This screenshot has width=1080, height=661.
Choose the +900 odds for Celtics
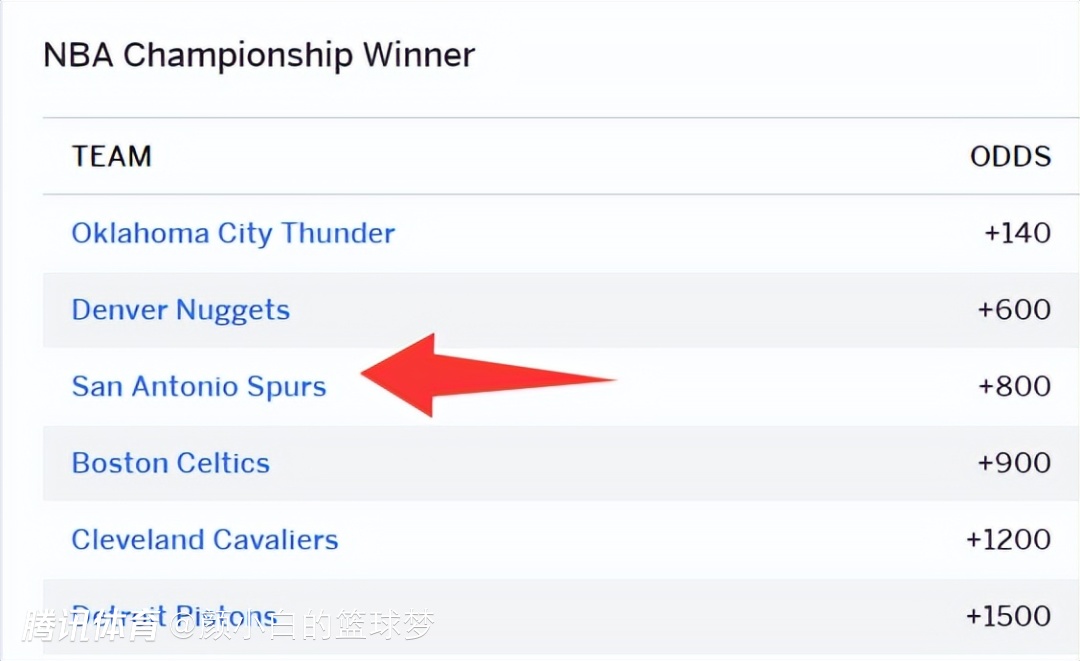click(x=1013, y=463)
